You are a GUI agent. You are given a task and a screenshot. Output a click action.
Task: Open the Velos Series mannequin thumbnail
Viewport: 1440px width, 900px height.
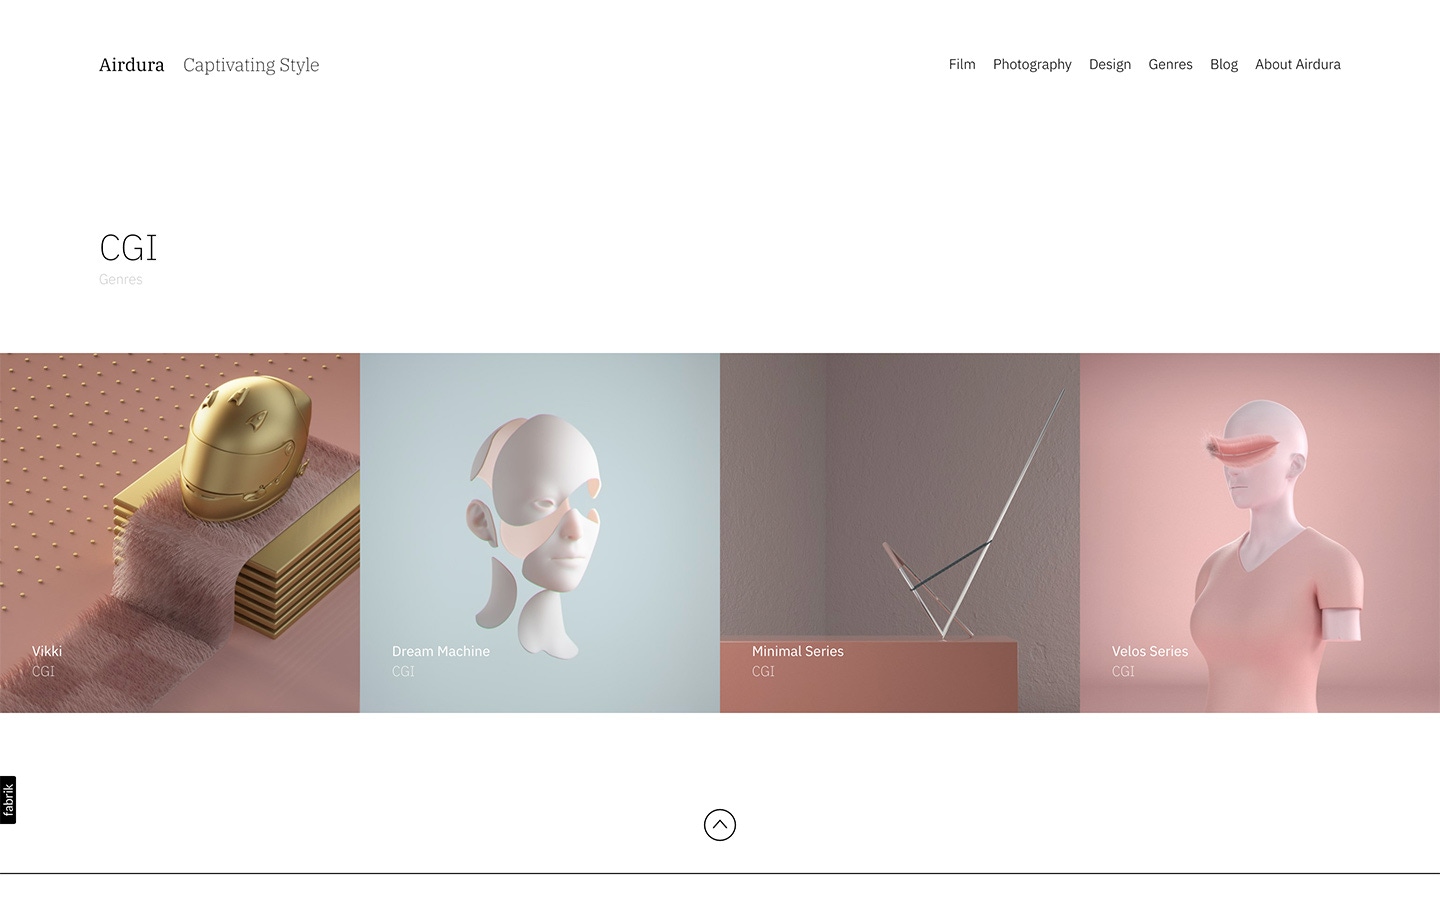point(1260,533)
